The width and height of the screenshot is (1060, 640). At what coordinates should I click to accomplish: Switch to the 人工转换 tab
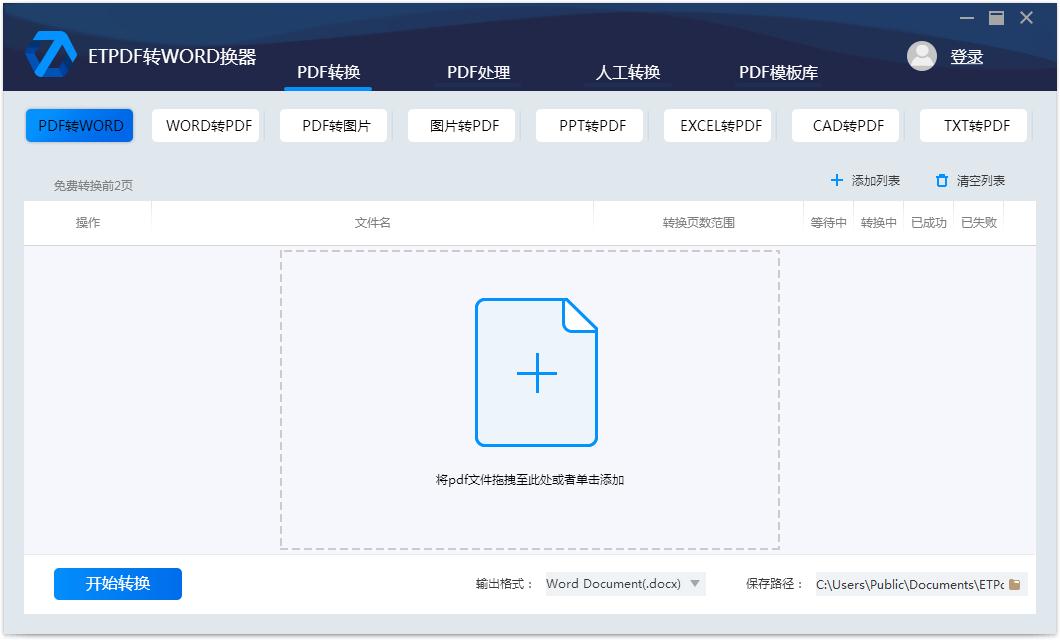[628, 72]
